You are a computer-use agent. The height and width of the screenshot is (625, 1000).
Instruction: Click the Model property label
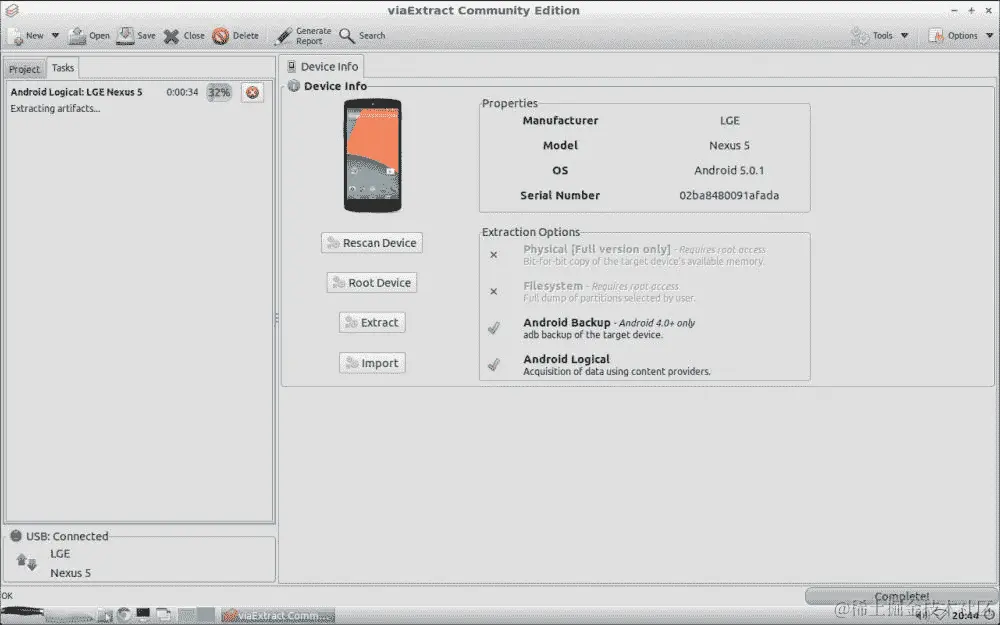[560, 145]
